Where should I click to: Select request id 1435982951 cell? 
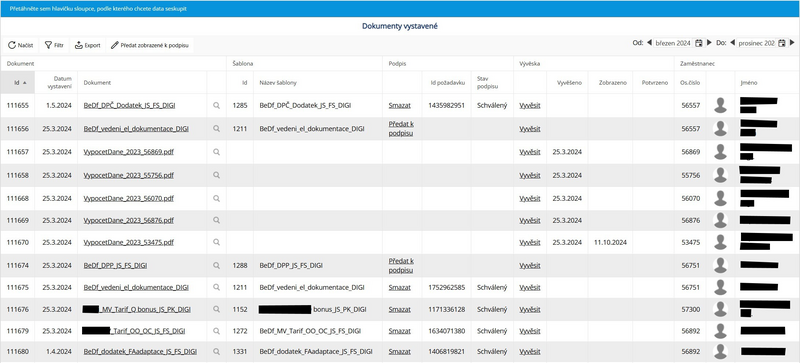coord(446,106)
